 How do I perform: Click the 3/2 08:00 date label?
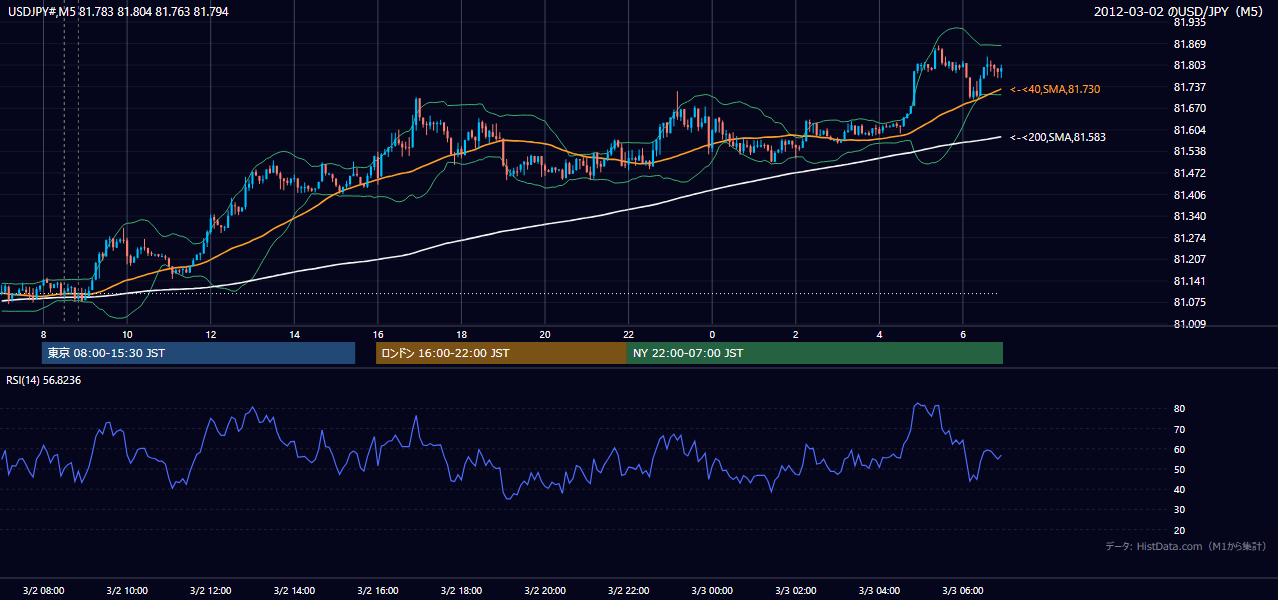point(43,591)
